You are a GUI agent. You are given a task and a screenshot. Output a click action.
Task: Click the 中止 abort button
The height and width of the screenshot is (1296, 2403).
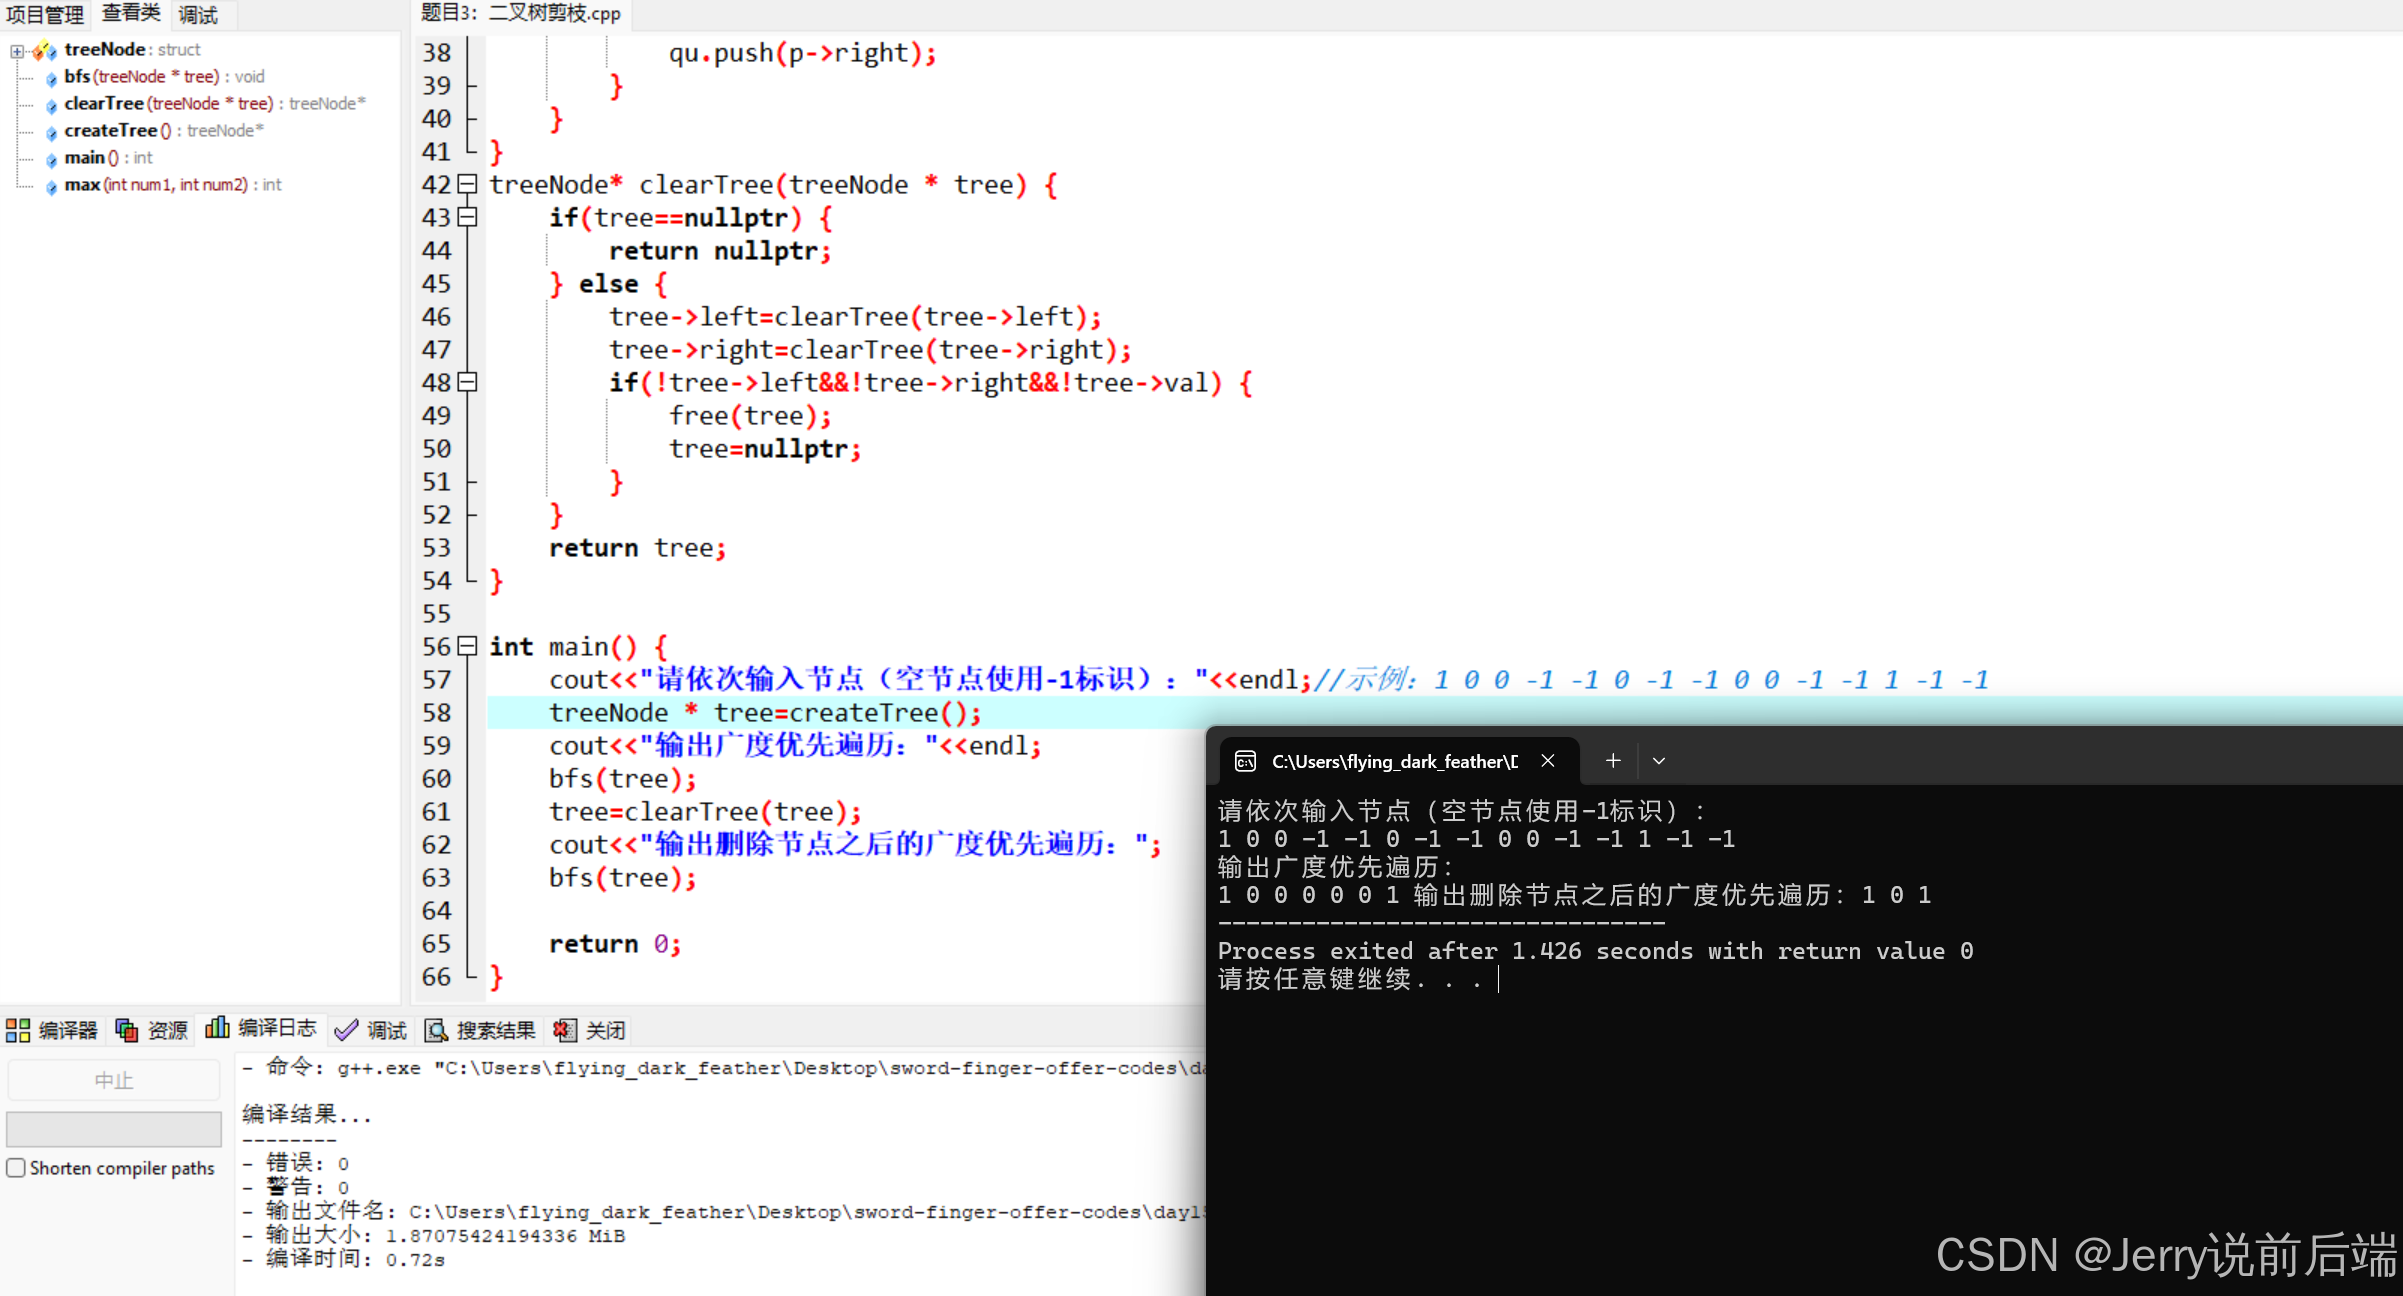click(x=113, y=1080)
